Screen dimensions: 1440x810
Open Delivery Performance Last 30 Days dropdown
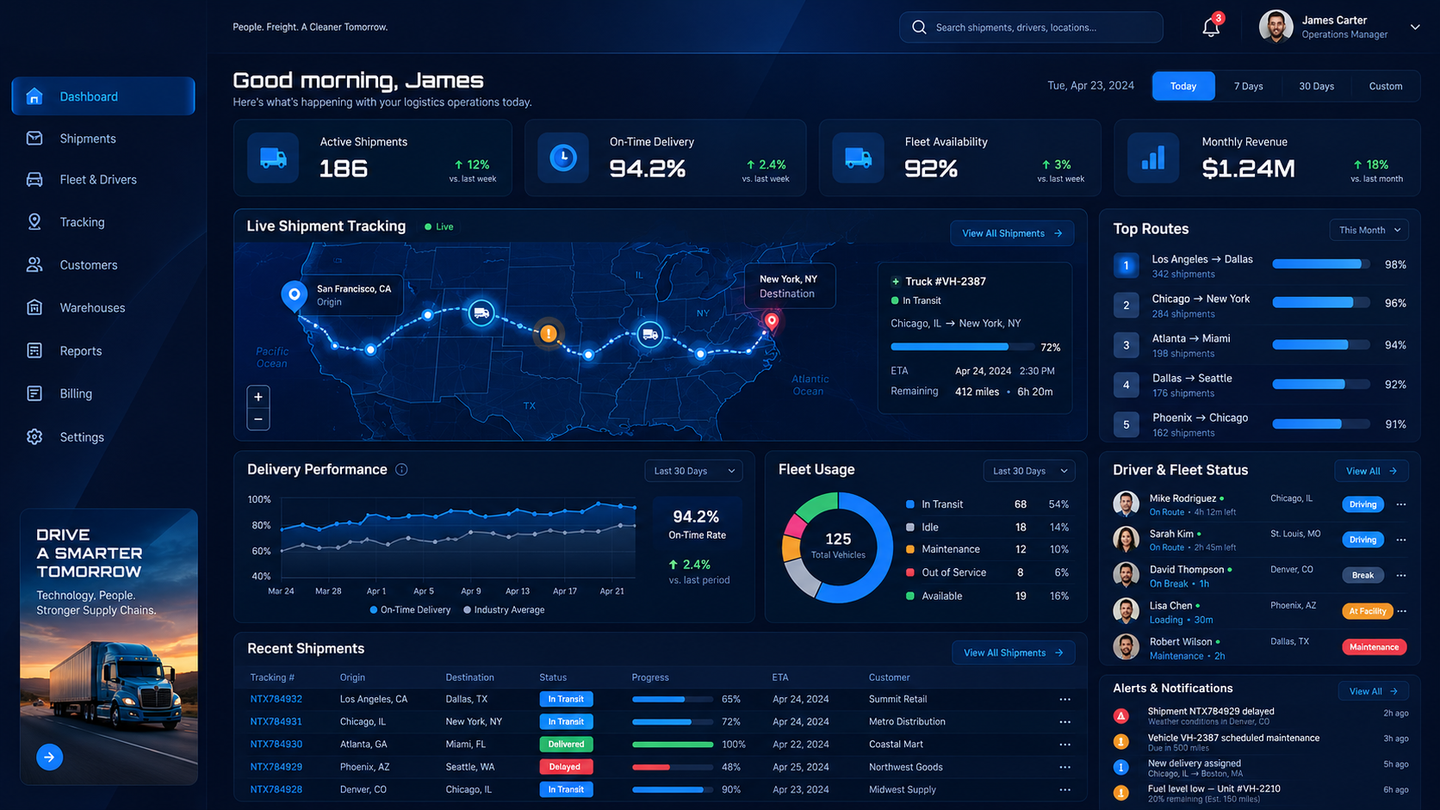(x=693, y=471)
